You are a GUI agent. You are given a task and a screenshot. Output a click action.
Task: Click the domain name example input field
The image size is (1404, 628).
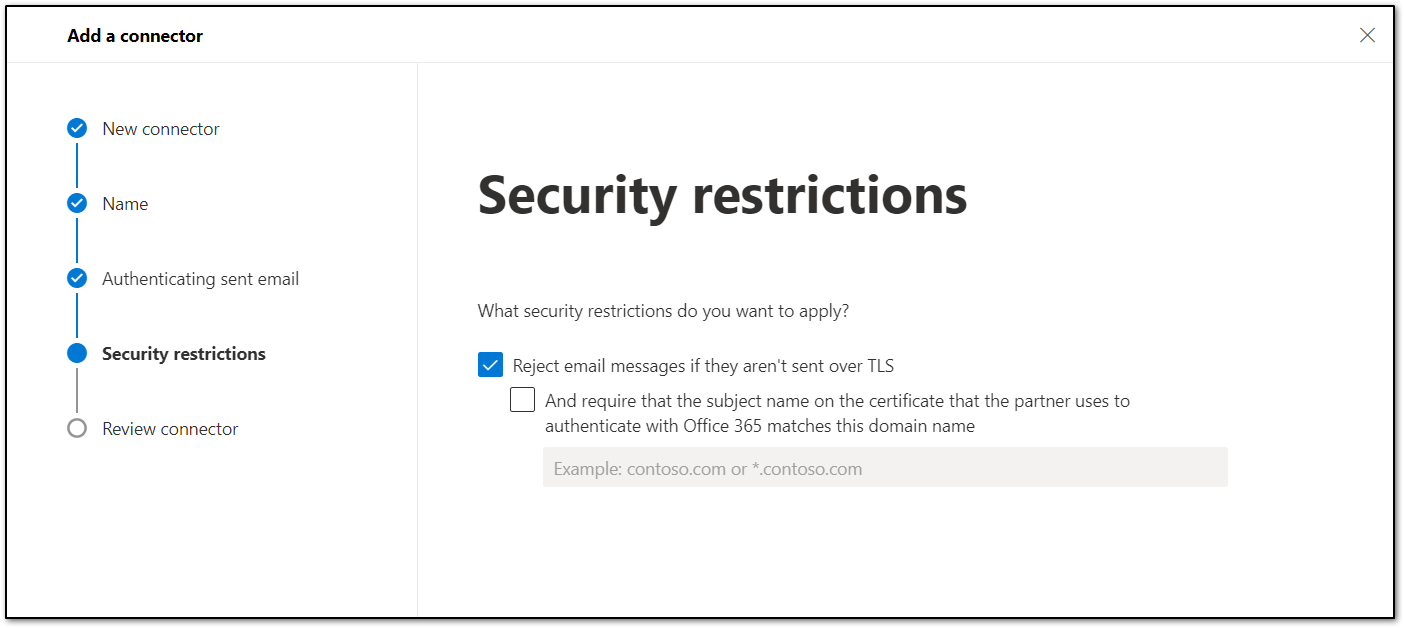[884, 467]
